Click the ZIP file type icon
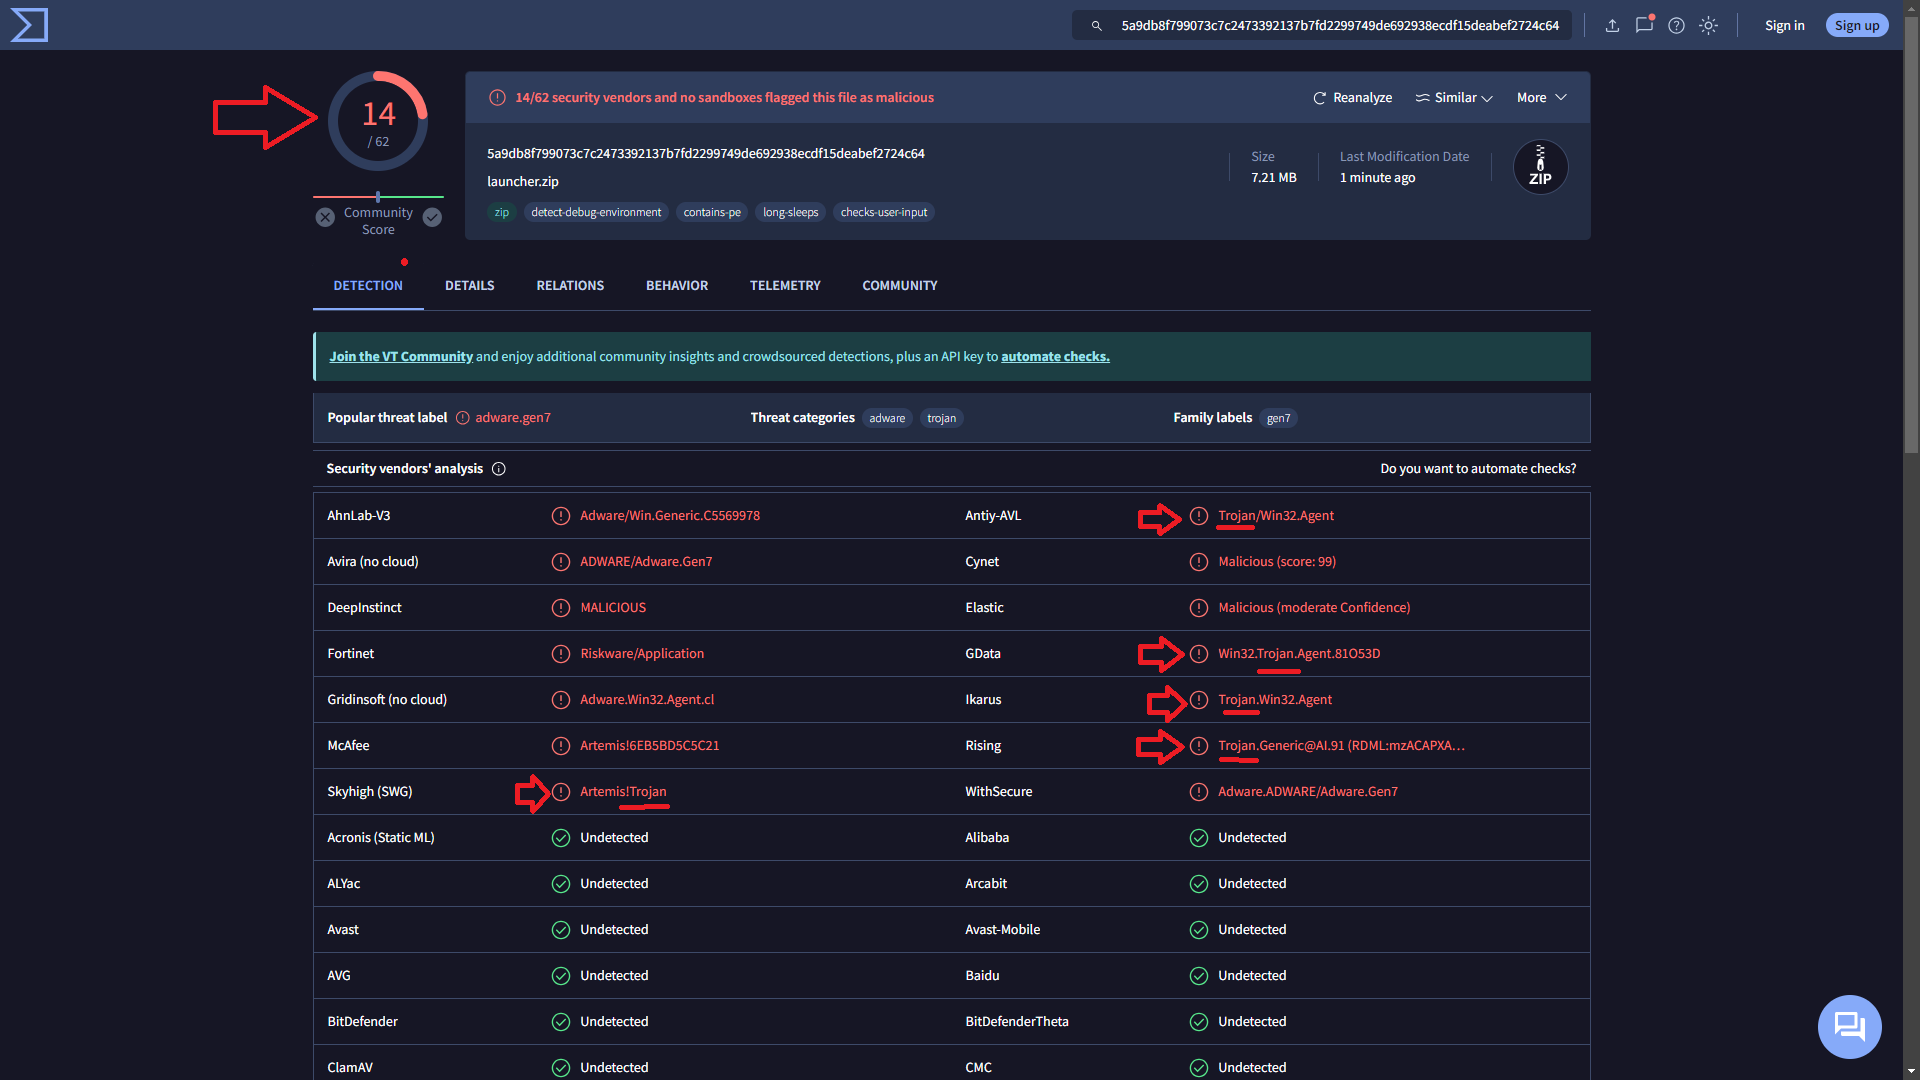Screen dimensions: 1920x1080 1540,168
